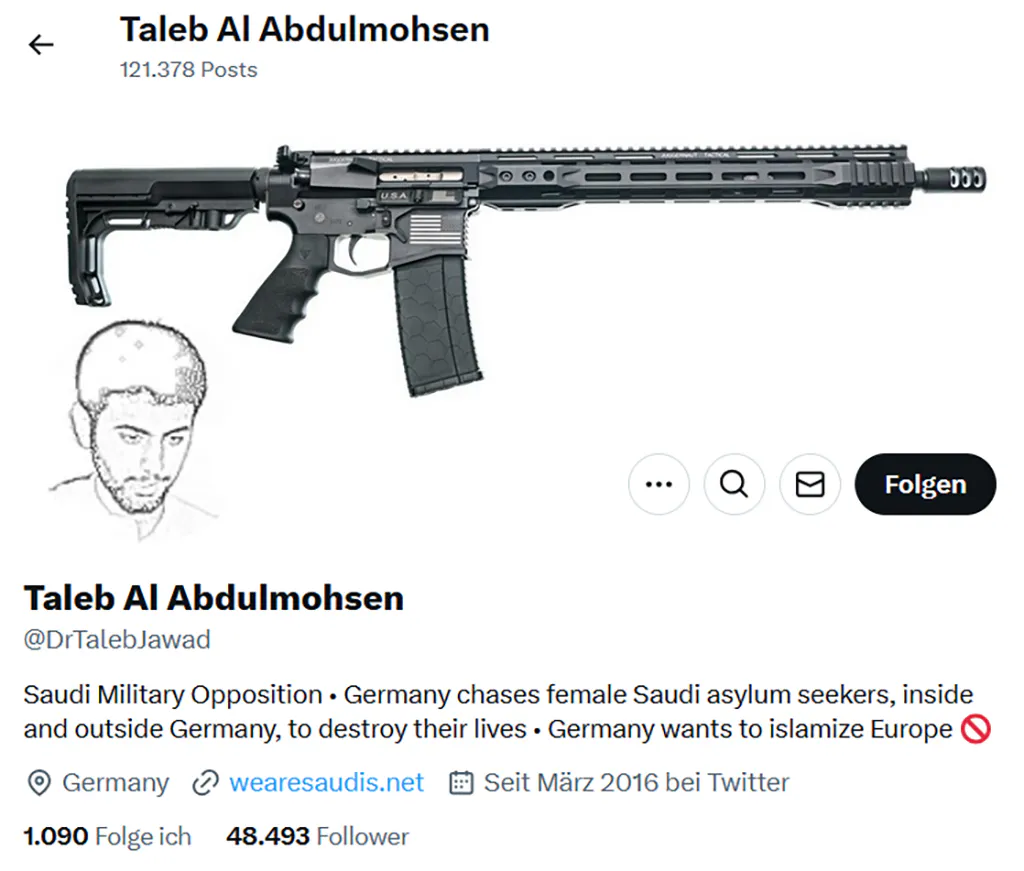
Task: View the 48.493 Follower list
Action: (317, 836)
